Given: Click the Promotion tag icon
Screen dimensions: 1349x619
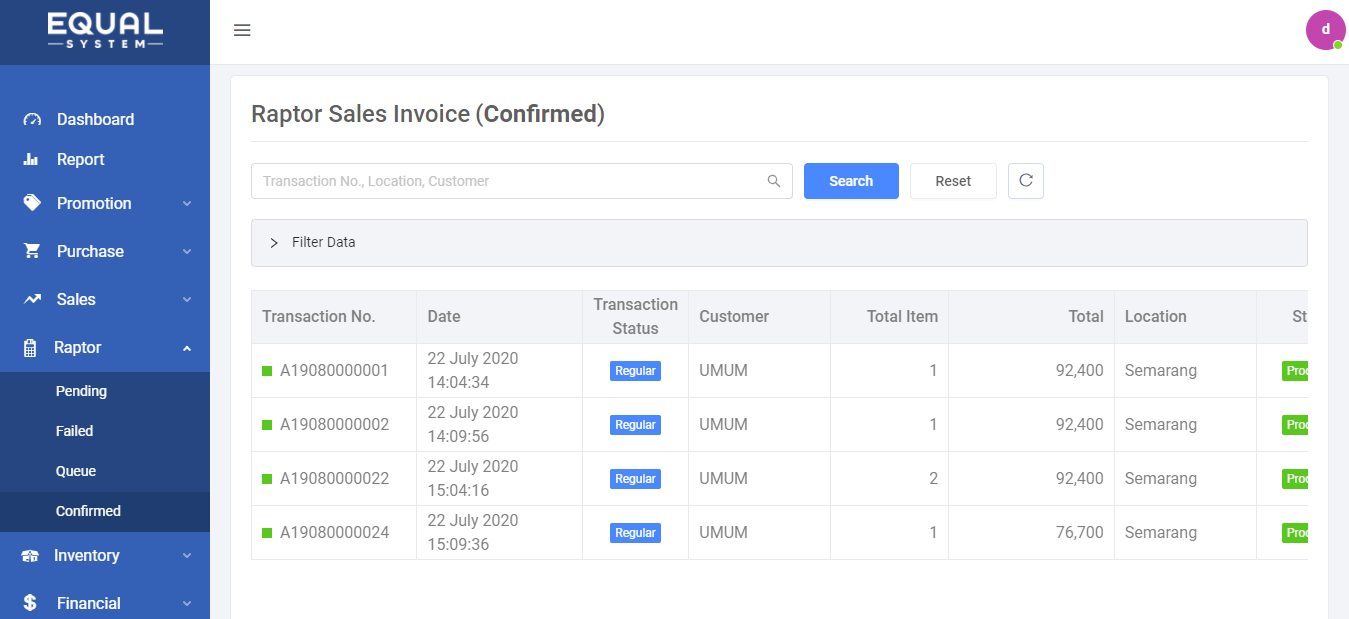Looking at the screenshot, I should (32, 203).
